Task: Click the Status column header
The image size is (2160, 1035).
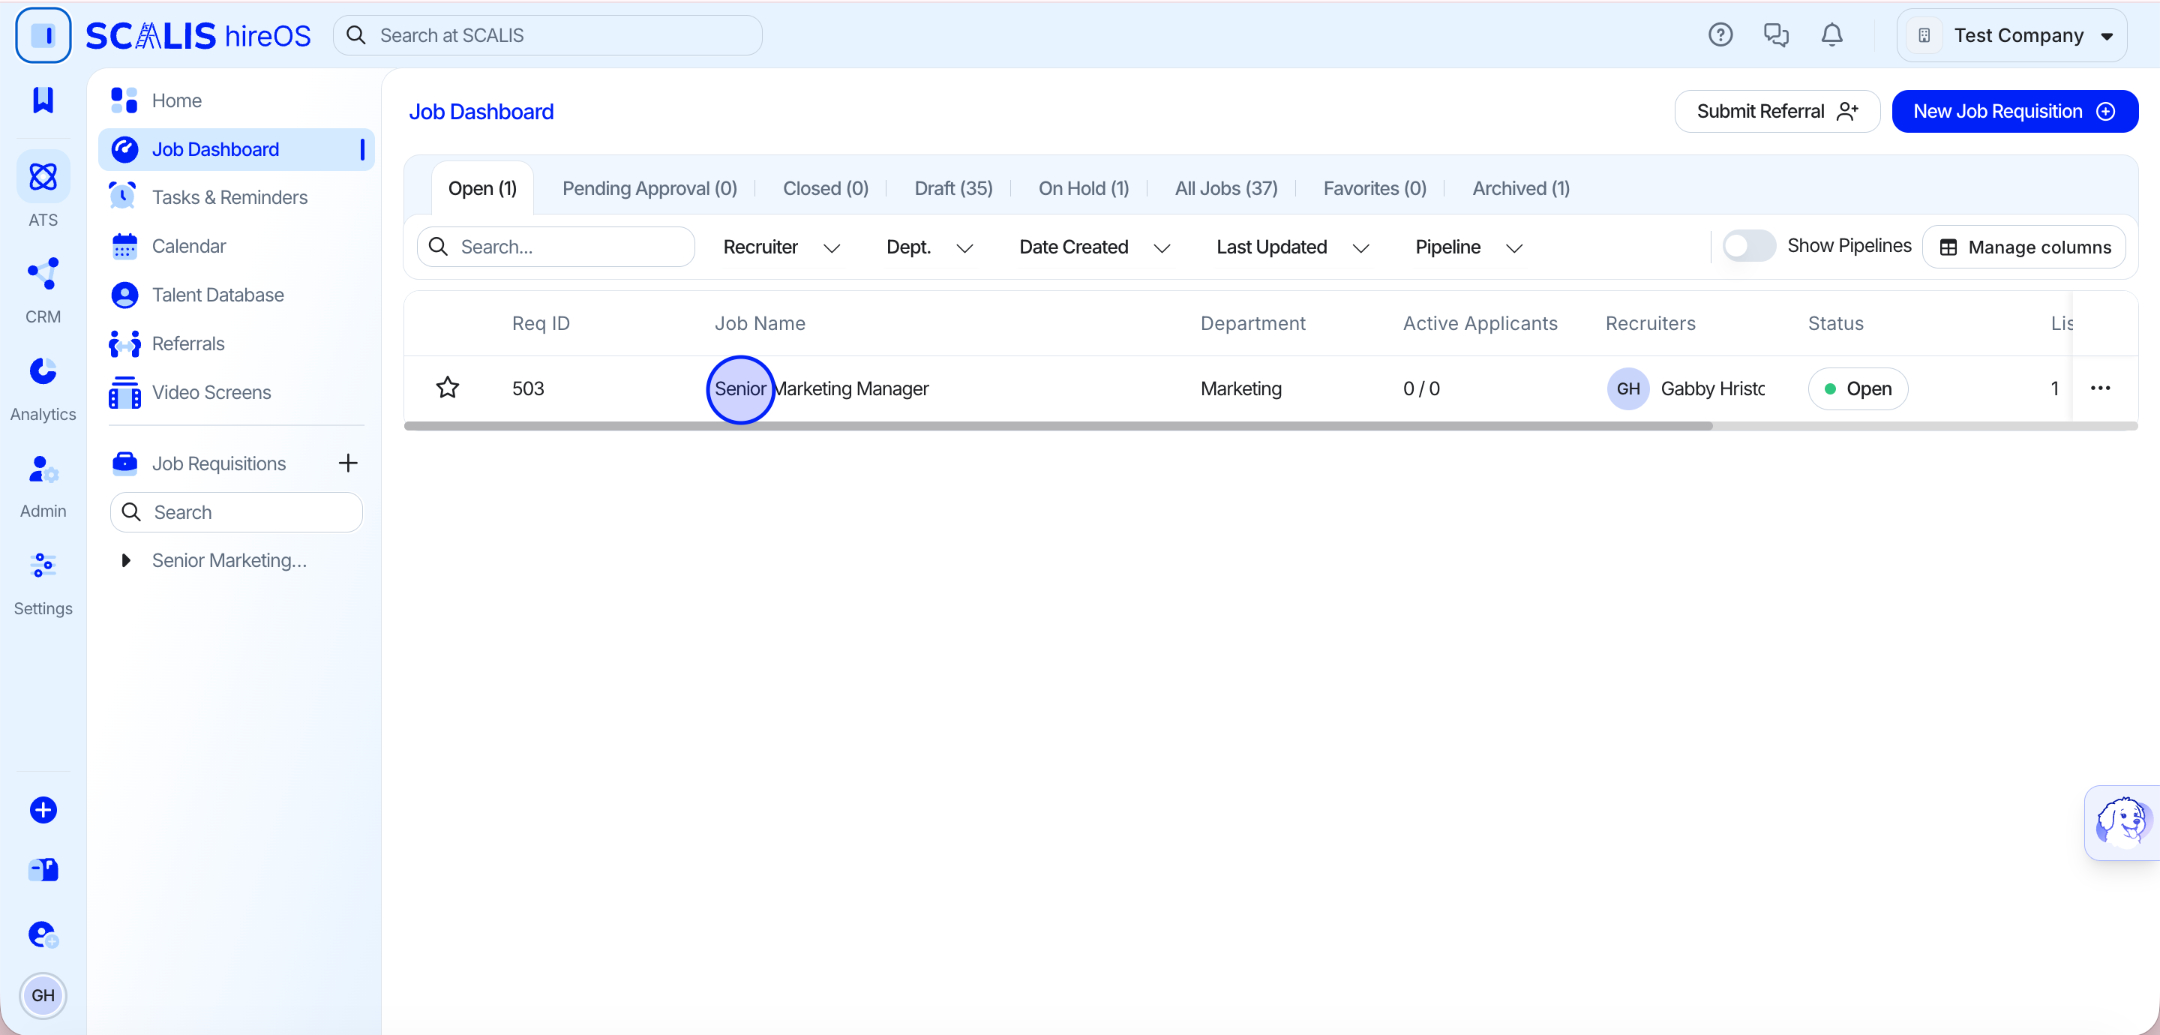Action: coord(1835,323)
